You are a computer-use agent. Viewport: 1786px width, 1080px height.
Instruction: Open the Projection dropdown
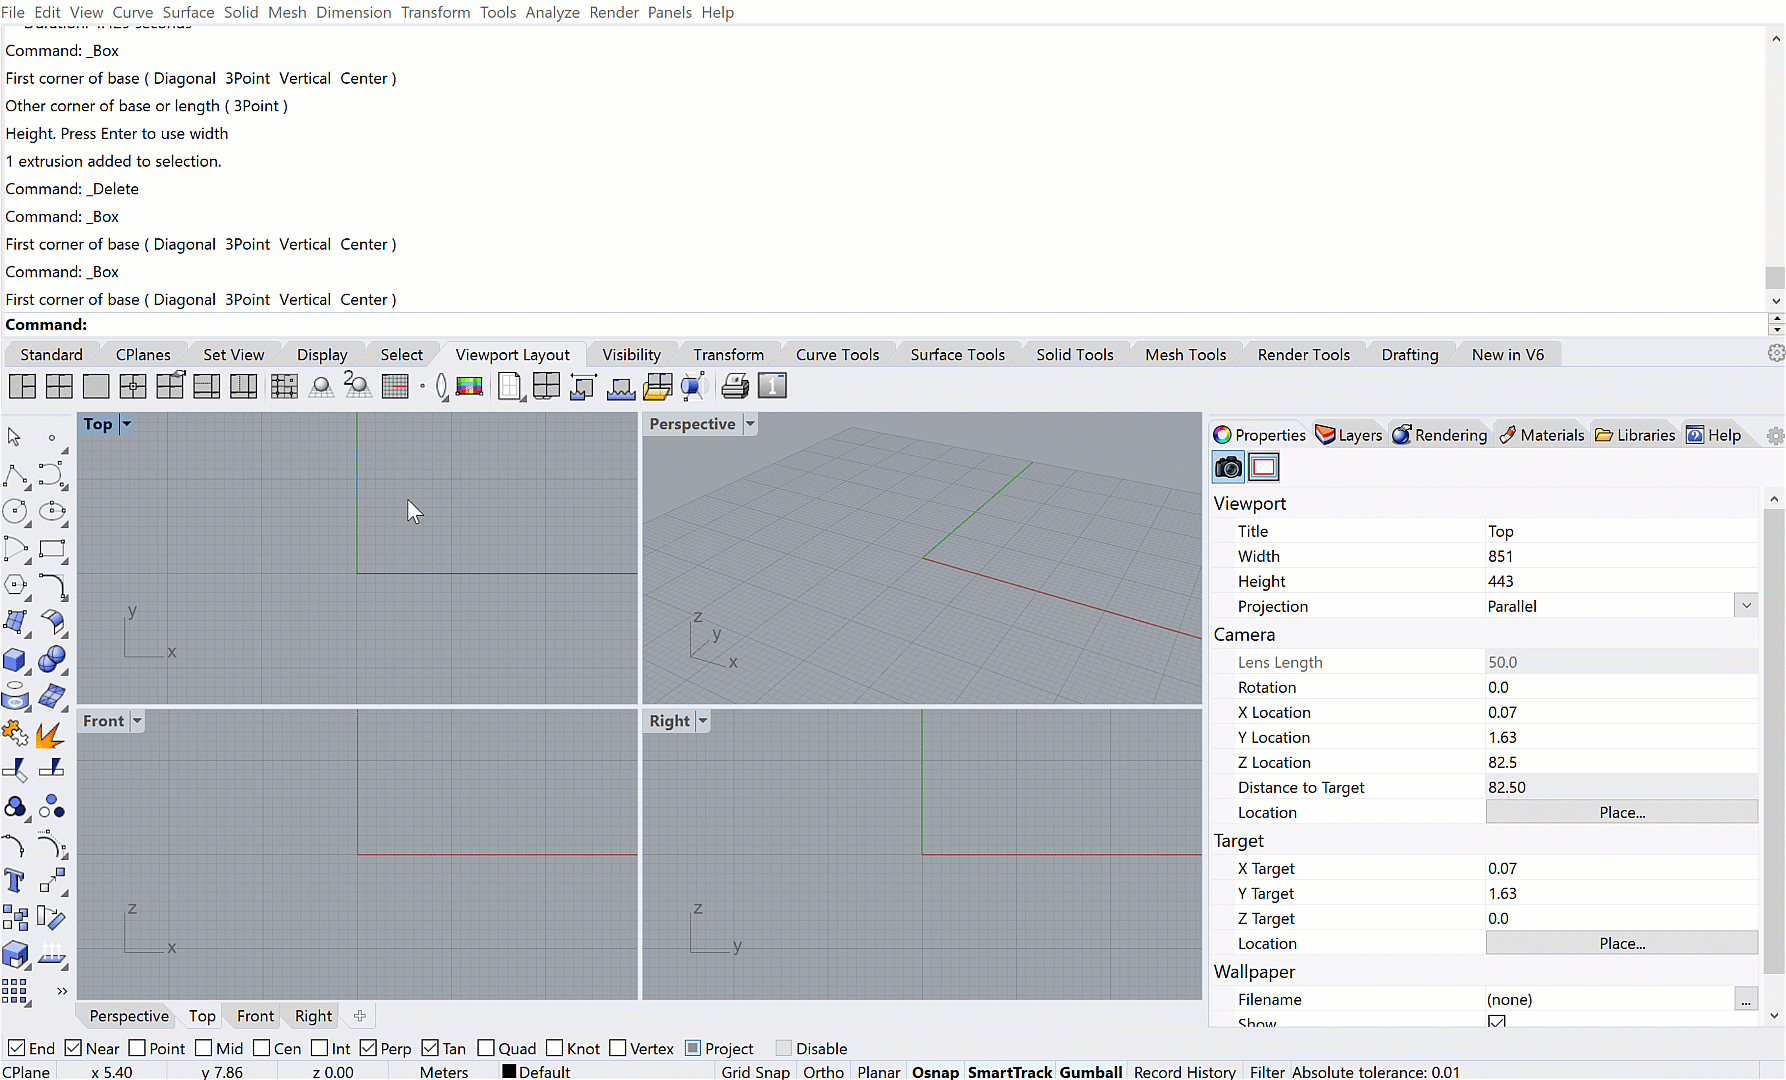(x=1746, y=606)
